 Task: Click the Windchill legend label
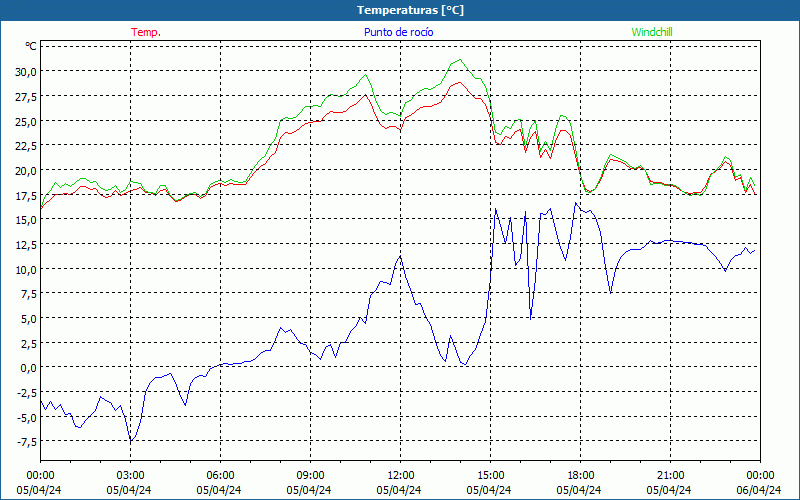652,32
